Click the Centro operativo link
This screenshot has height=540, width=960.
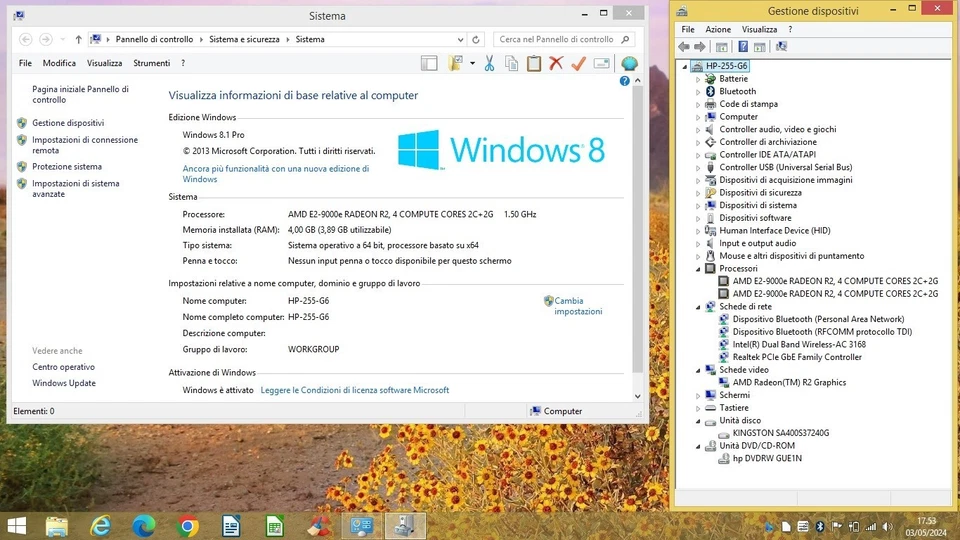(x=64, y=367)
